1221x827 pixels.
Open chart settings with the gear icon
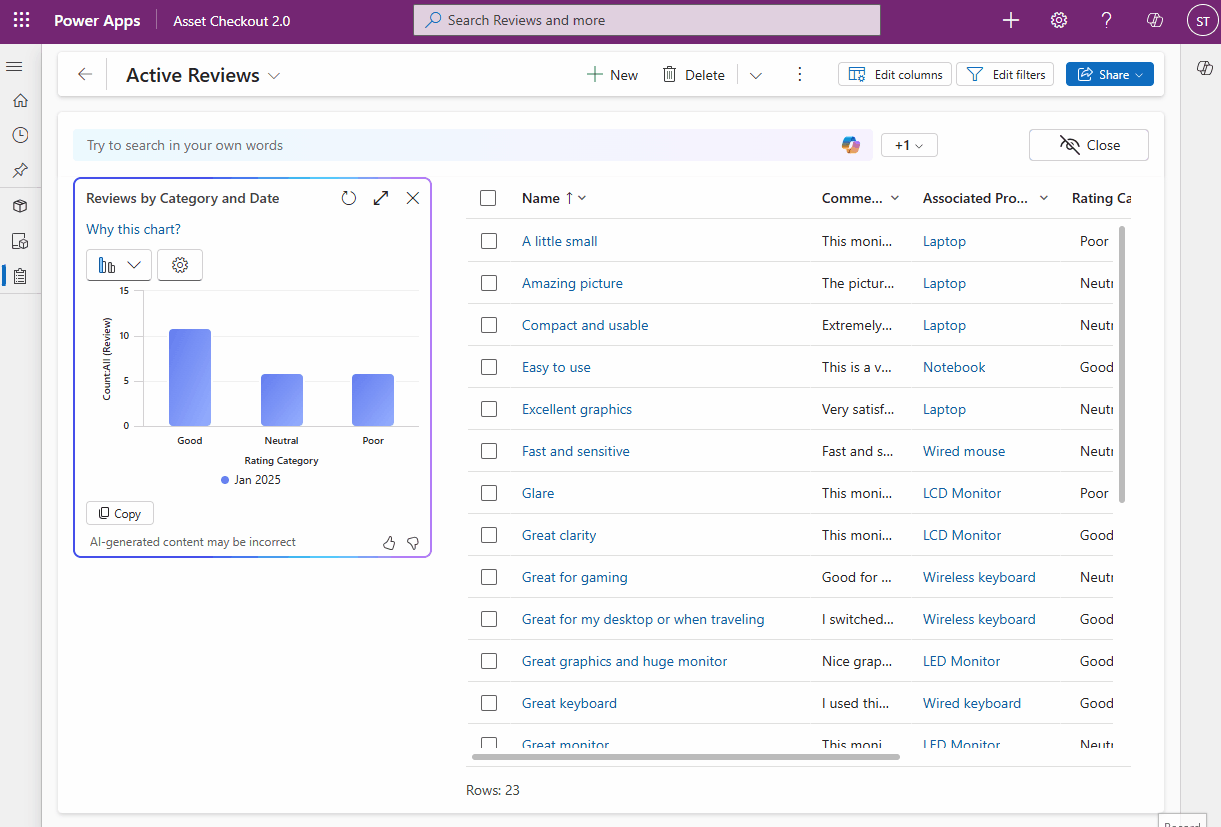click(180, 265)
